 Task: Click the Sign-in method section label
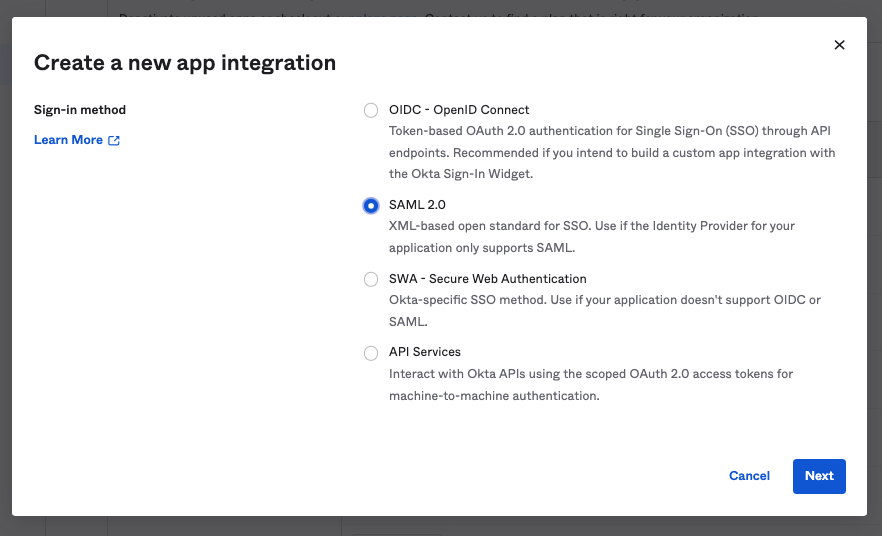point(80,110)
